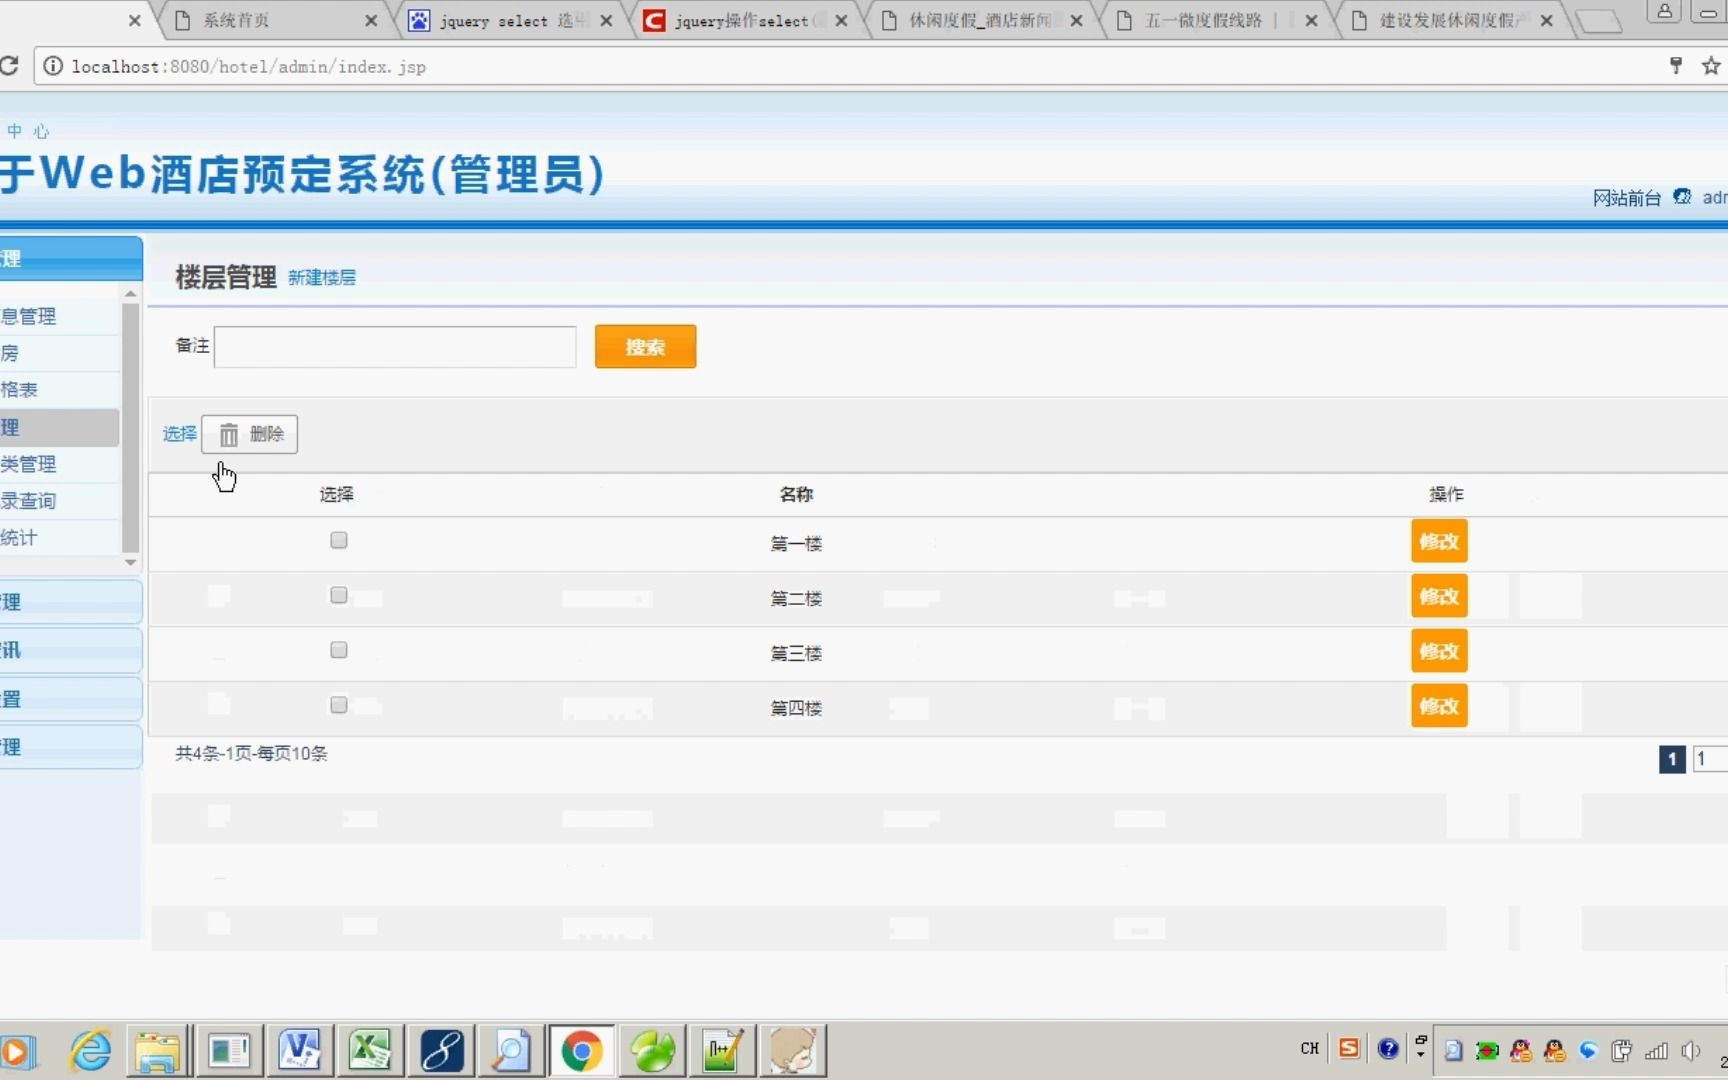The image size is (1728, 1080).
Task: Open Microsoft Visio from the taskbar
Action: click(299, 1050)
